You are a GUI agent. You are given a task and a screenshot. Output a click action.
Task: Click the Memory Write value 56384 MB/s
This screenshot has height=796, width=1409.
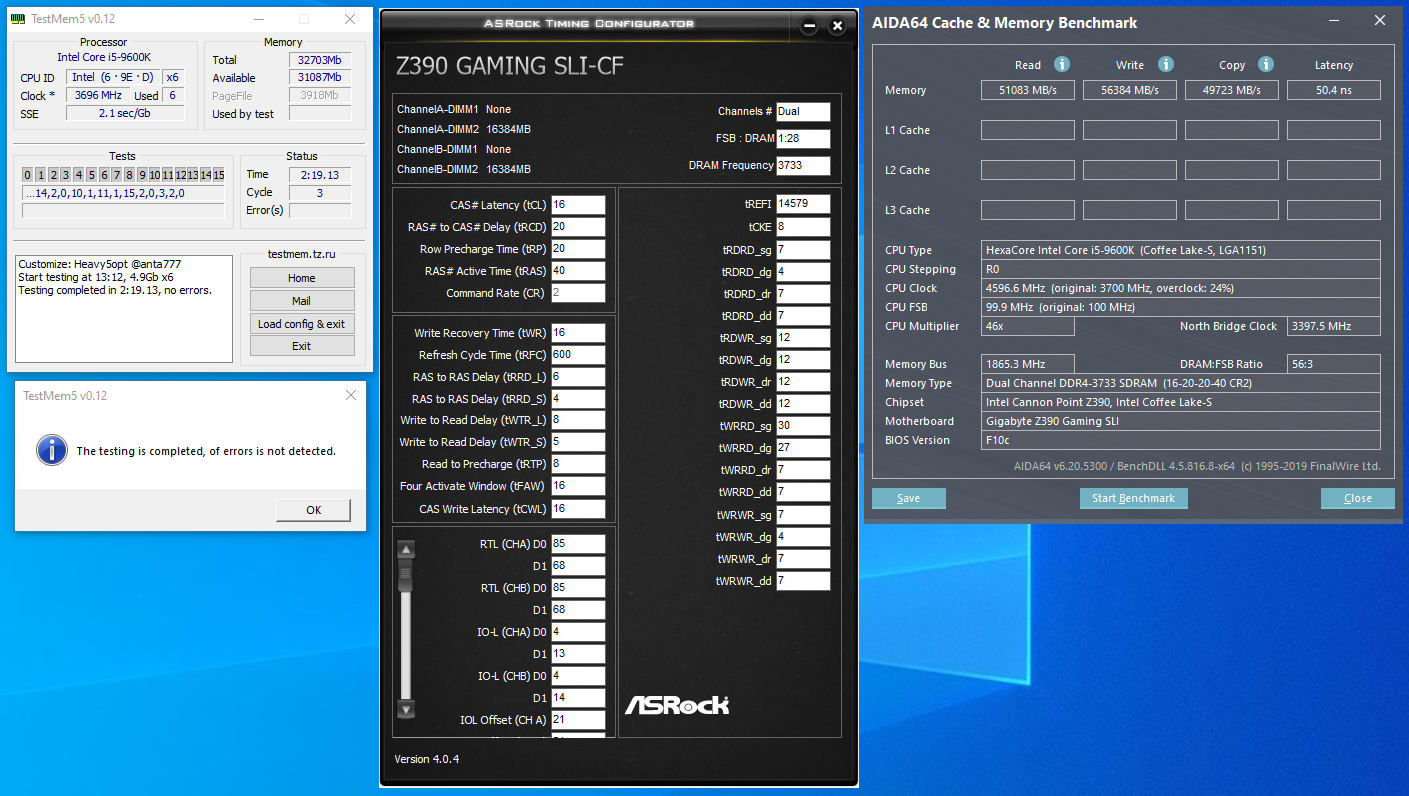[x=1130, y=90]
